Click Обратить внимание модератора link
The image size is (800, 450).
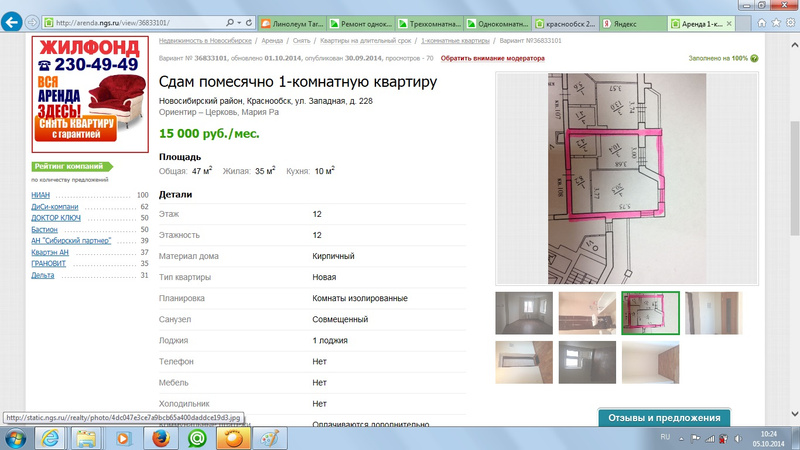tap(492, 58)
